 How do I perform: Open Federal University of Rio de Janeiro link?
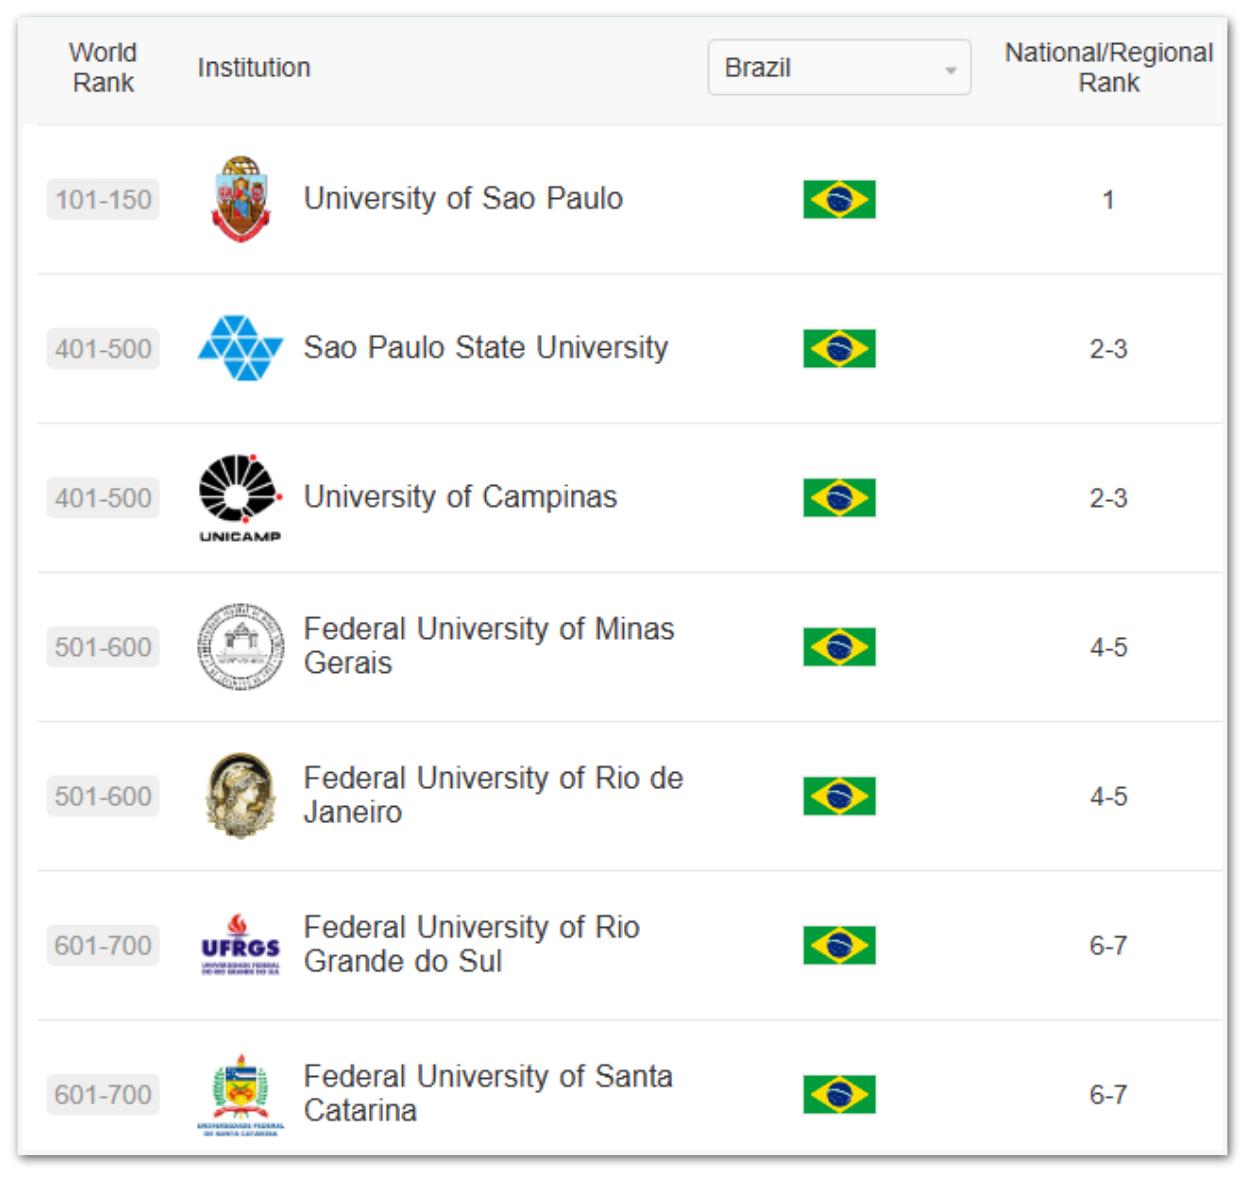[x=493, y=795]
